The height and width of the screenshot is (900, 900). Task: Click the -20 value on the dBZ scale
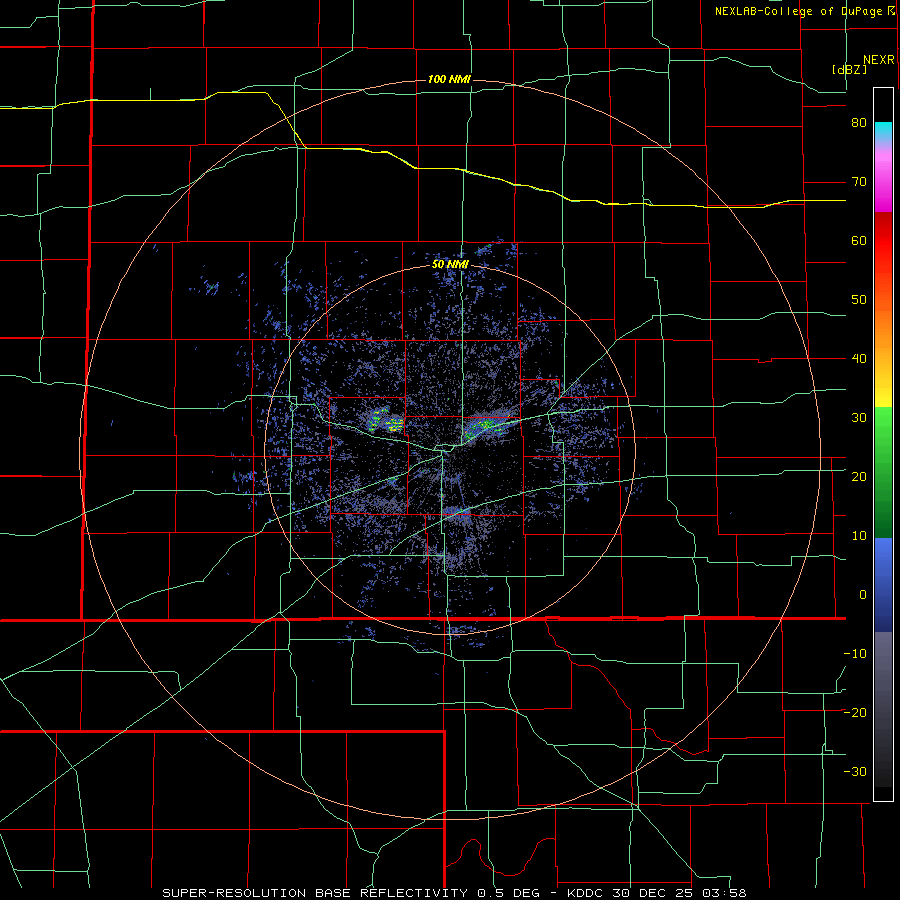click(x=855, y=712)
